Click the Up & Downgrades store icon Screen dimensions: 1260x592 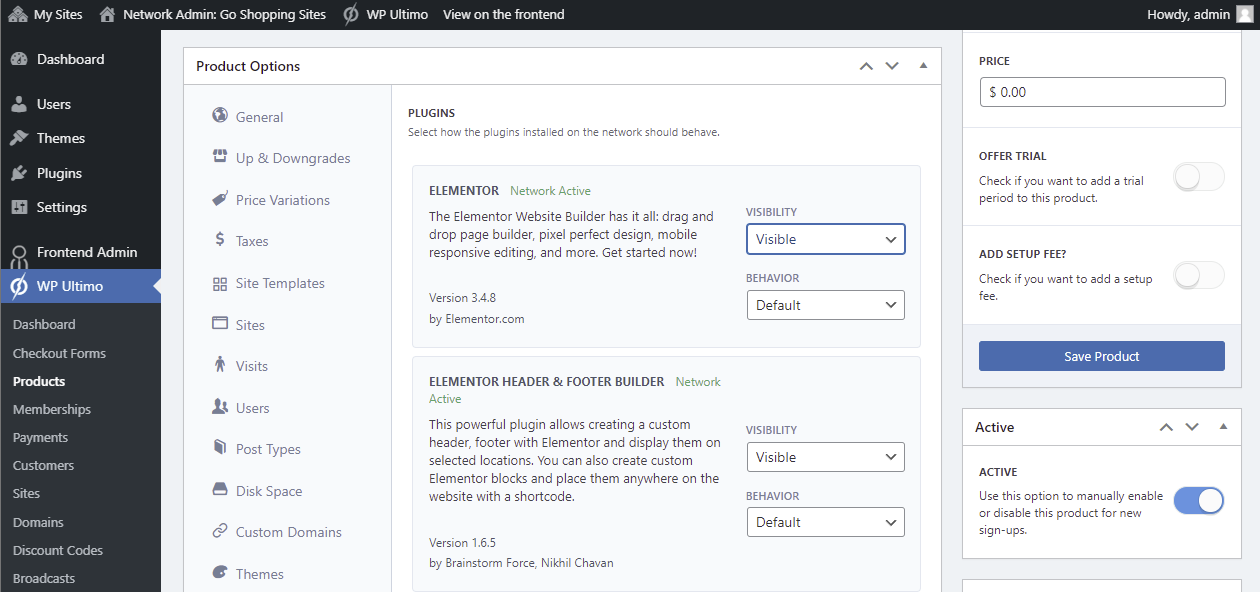tap(220, 157)
